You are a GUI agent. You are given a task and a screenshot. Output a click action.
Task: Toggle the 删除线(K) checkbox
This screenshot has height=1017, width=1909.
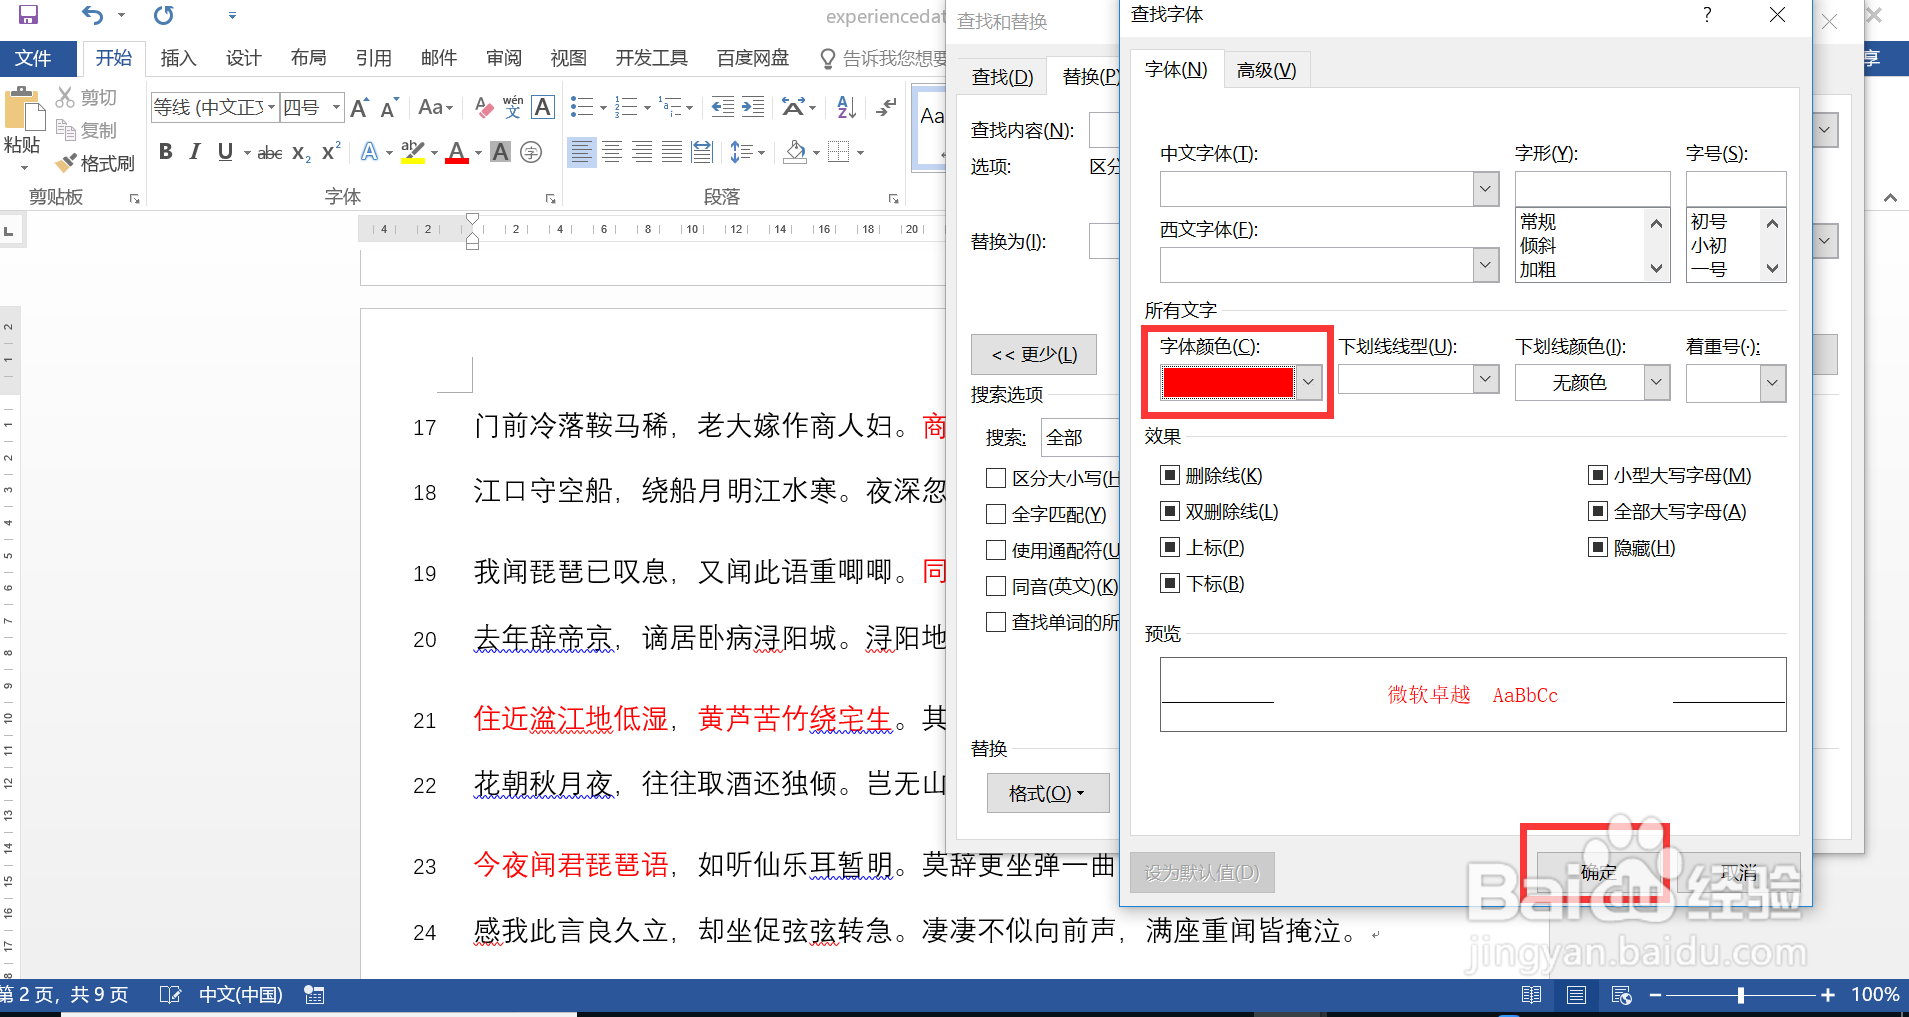tap(1169, 475)
